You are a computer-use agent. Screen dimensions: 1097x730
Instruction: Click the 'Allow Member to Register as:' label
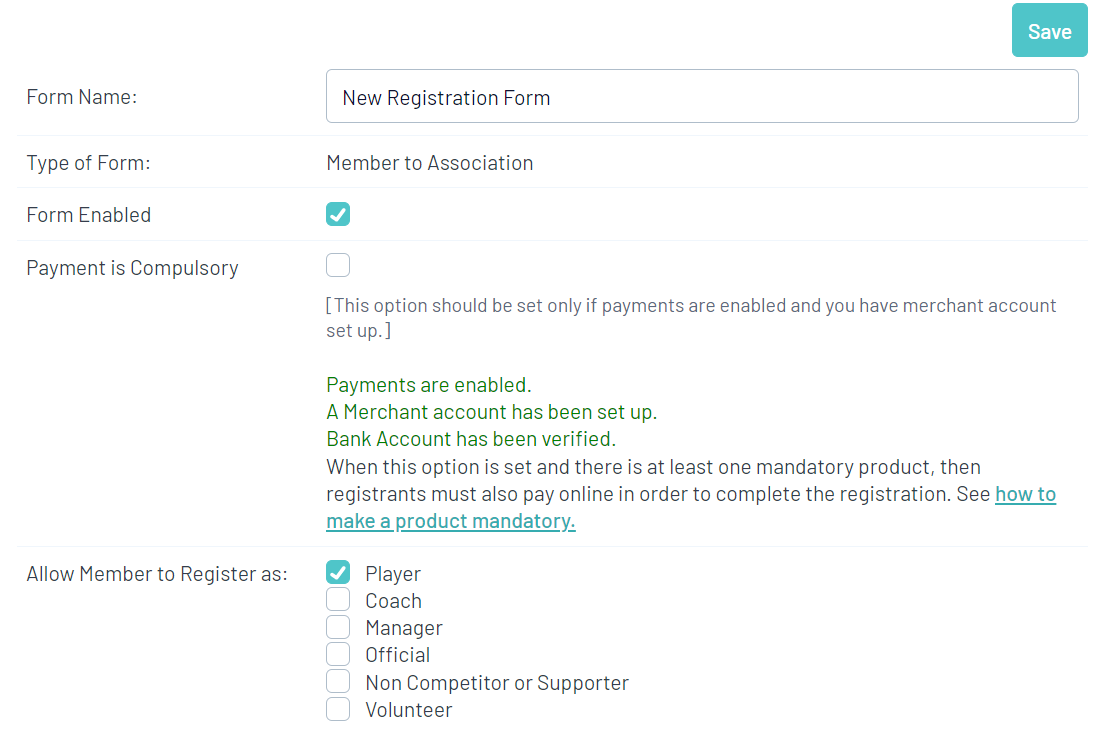156,574
